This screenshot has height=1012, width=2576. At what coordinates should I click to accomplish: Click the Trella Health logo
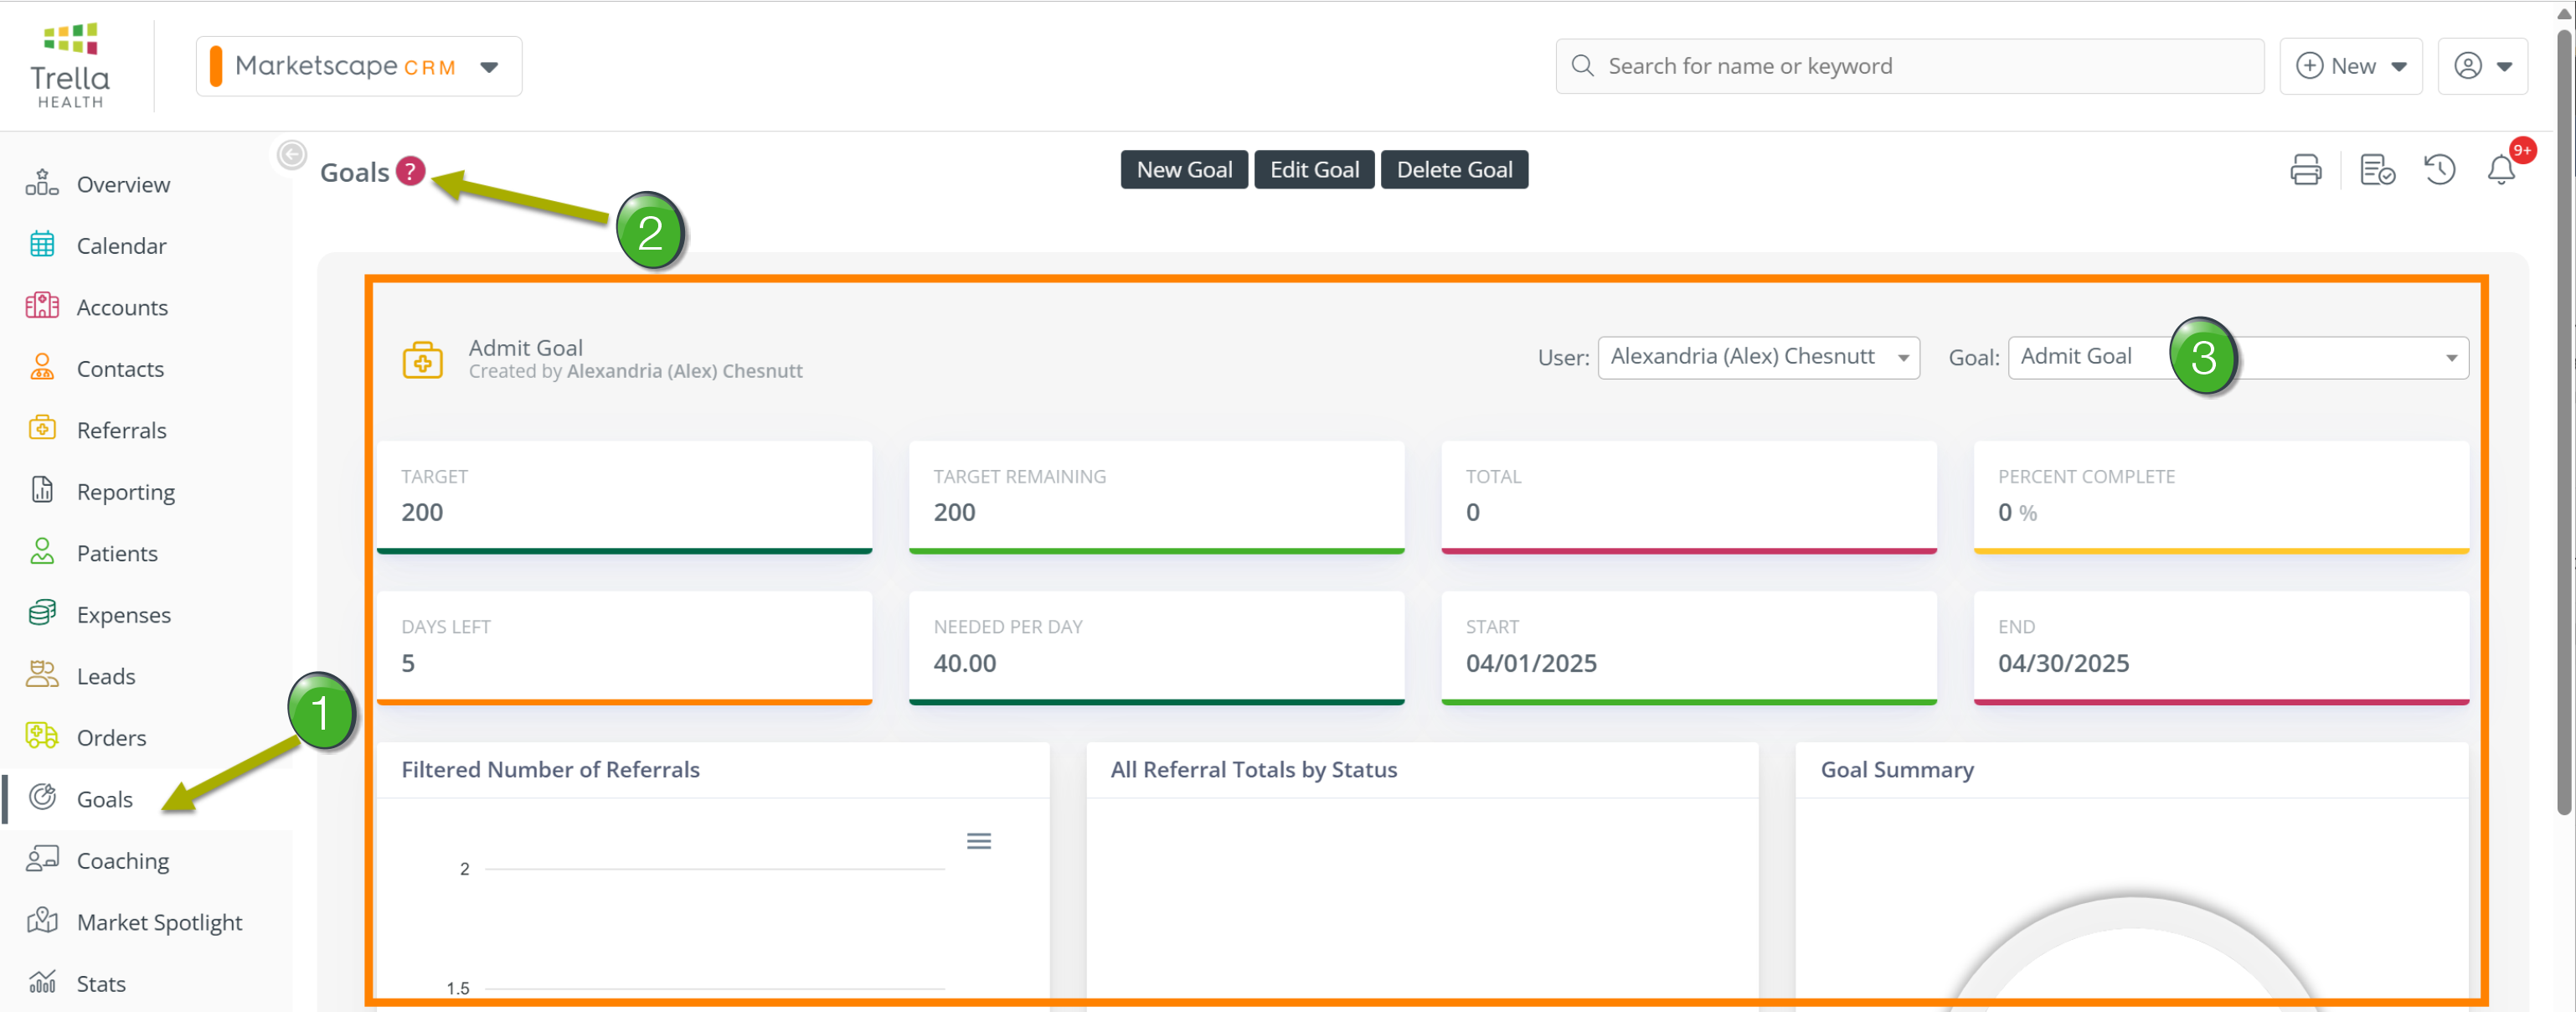(x=70, y=66)
